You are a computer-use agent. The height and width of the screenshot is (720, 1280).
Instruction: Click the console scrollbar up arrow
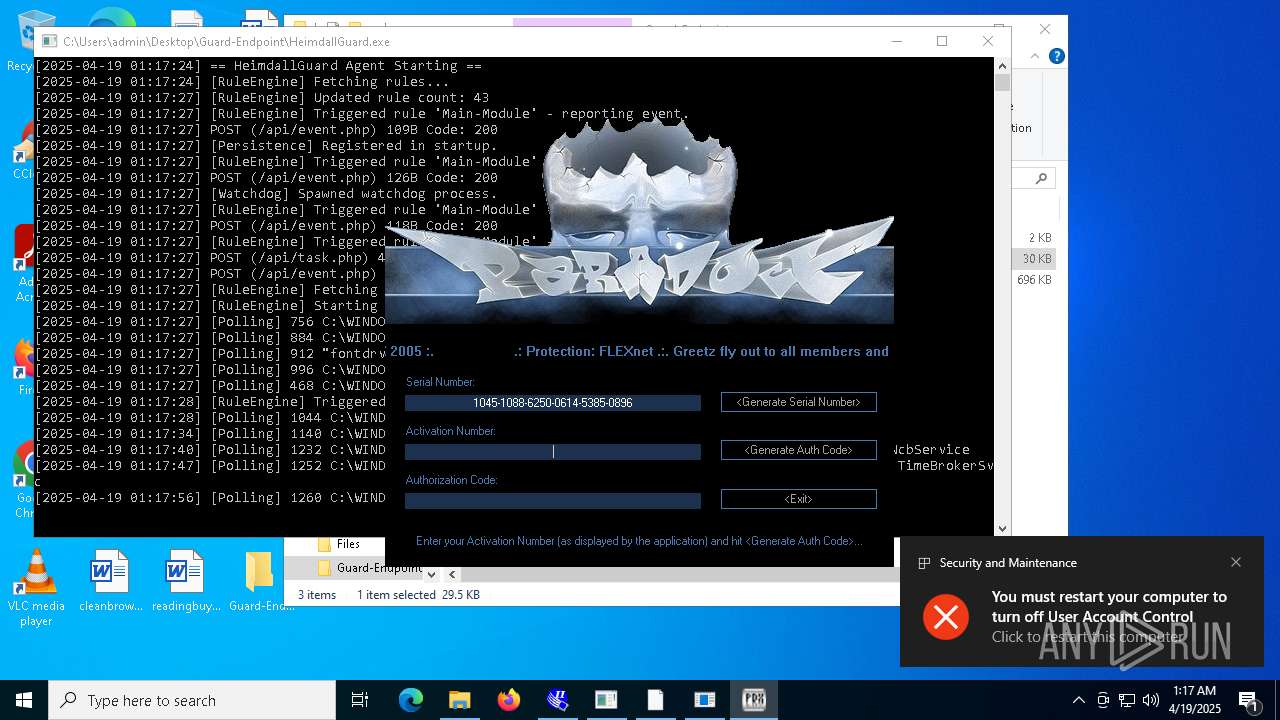tap(1003, 65)
